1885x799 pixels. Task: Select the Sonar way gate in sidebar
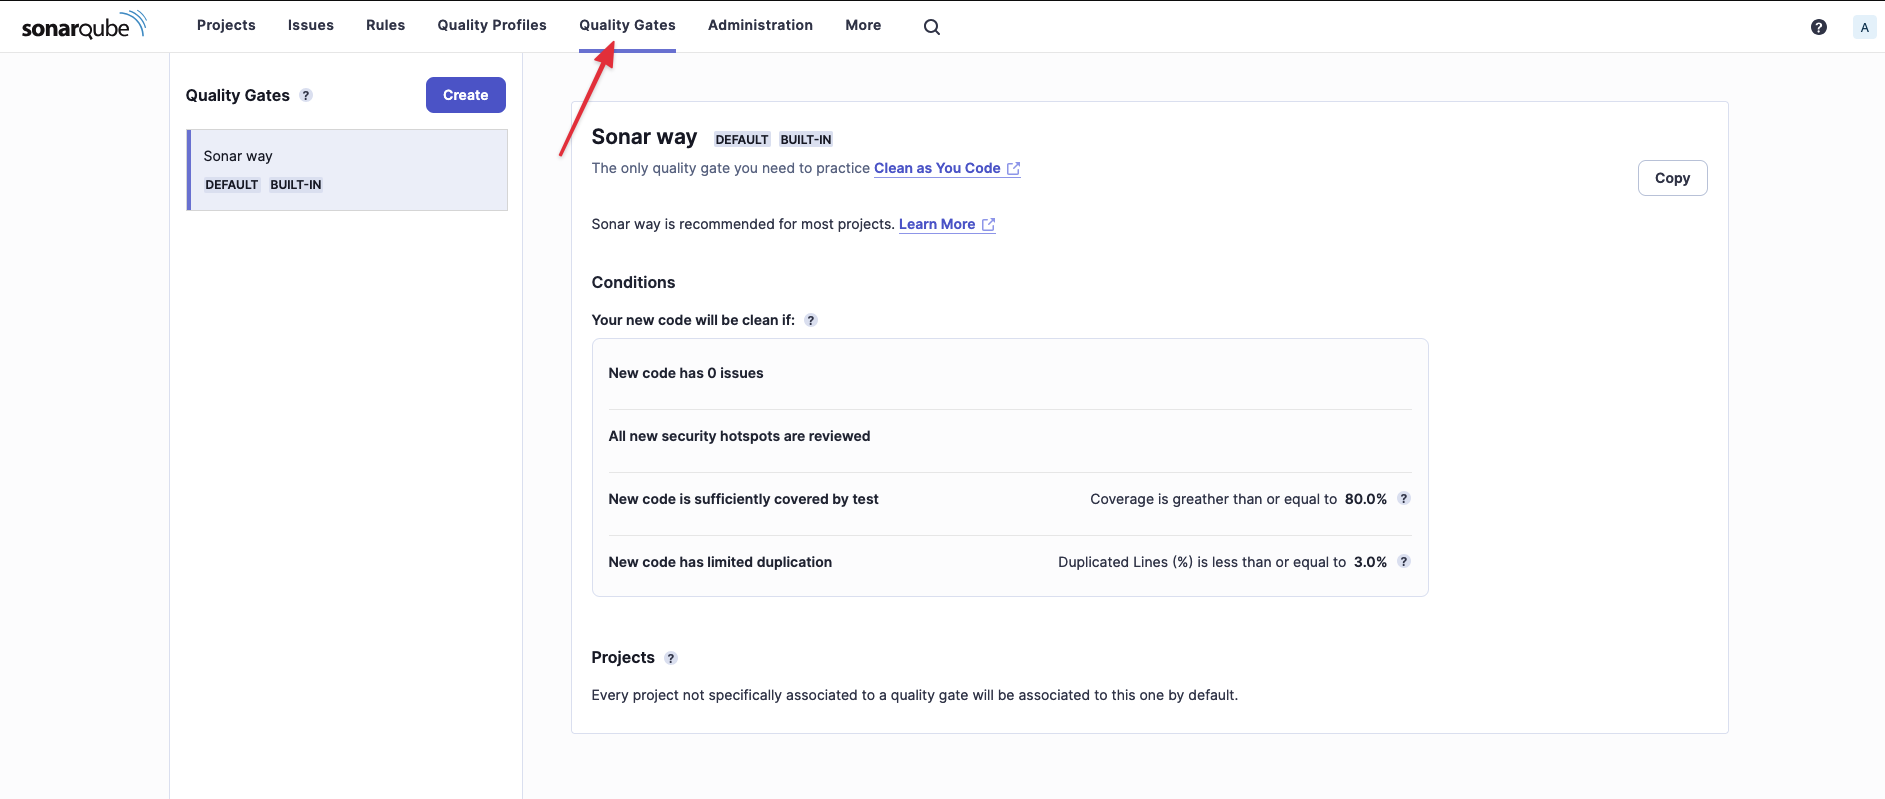point(347,170)
